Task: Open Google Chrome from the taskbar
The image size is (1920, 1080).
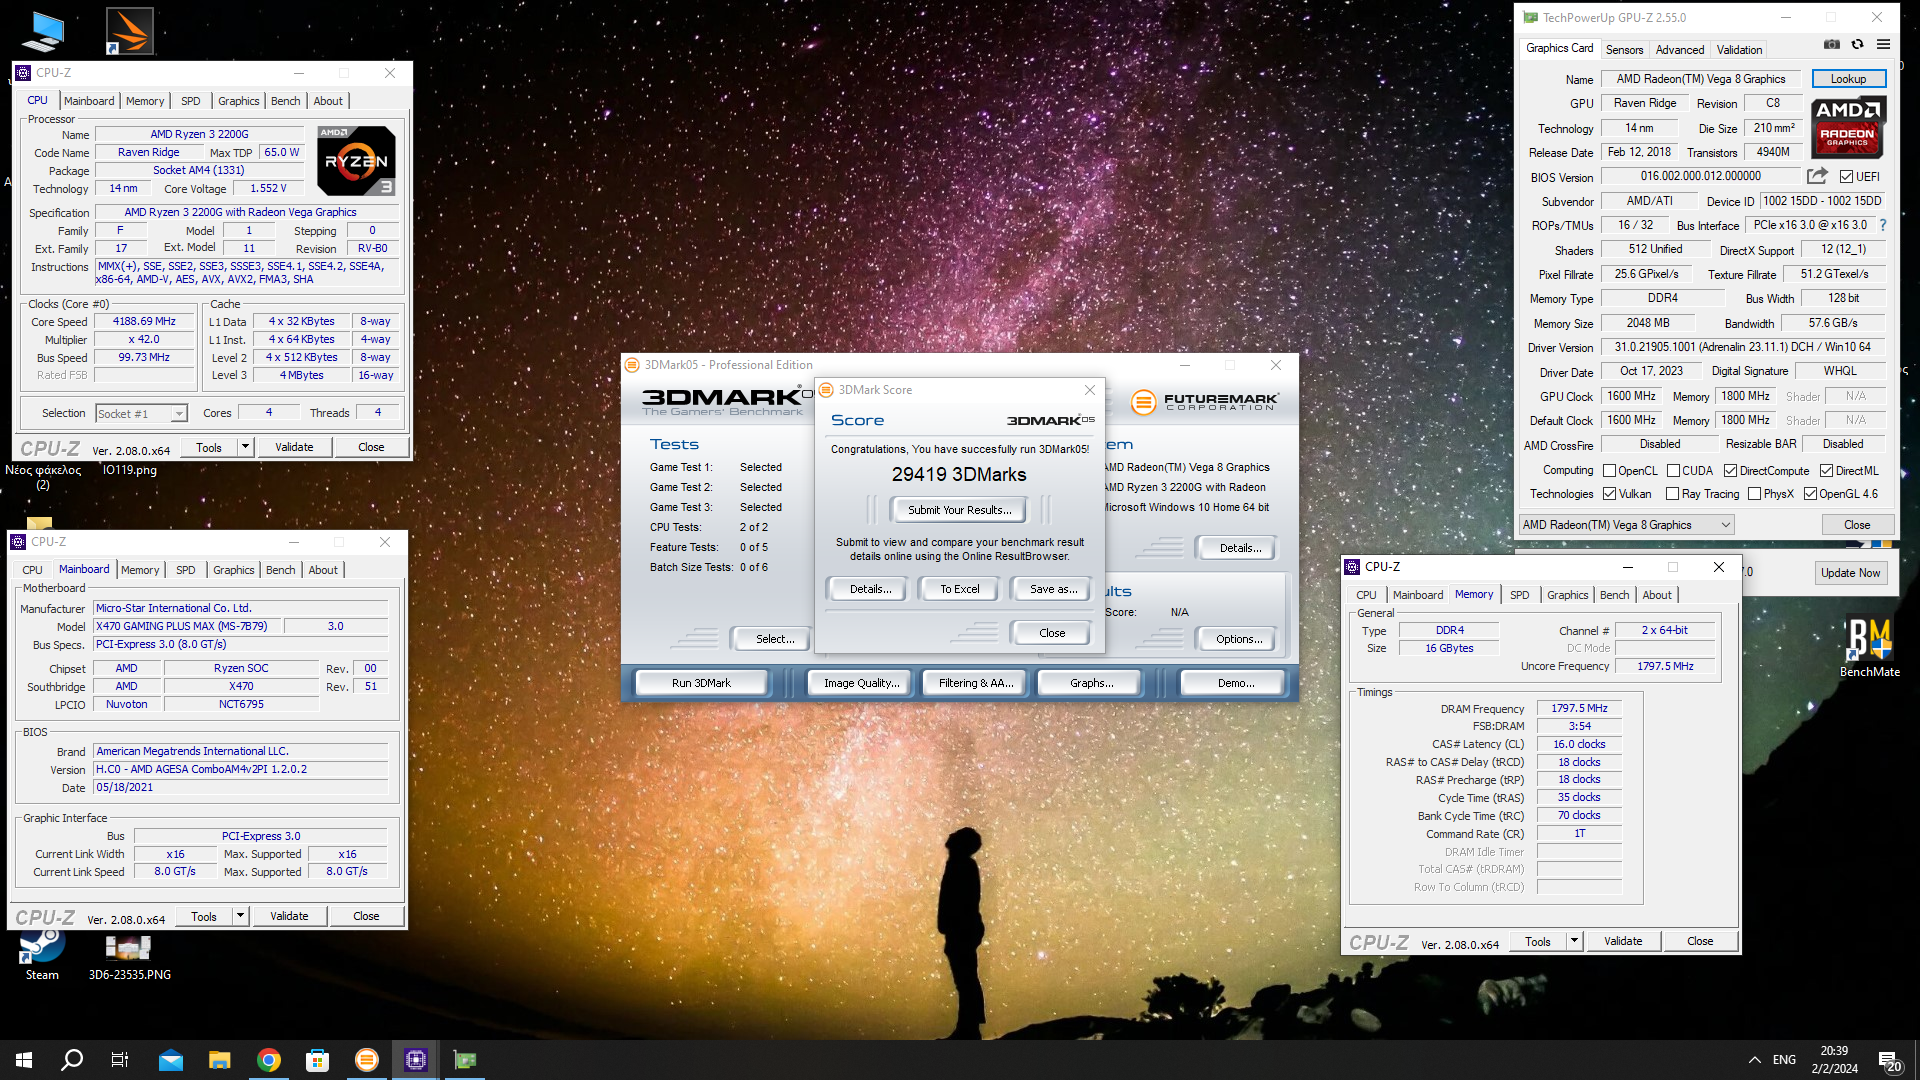Action: tap(269, 1060)
